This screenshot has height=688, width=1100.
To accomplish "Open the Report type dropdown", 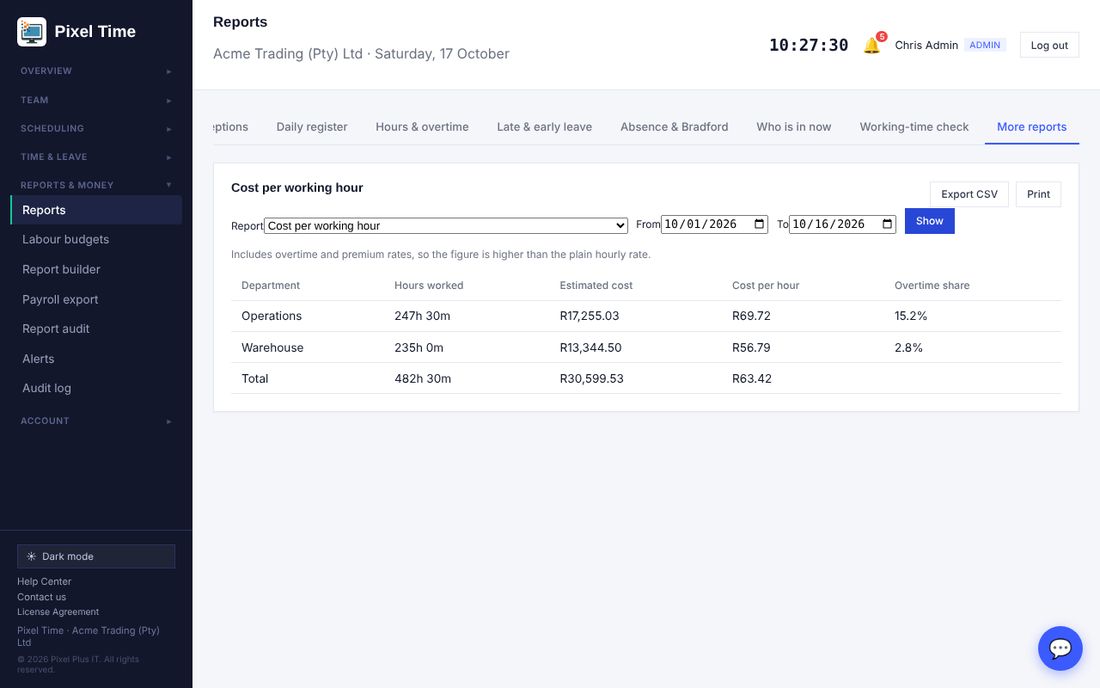I will pyautogui.click(x=446, y=226).
